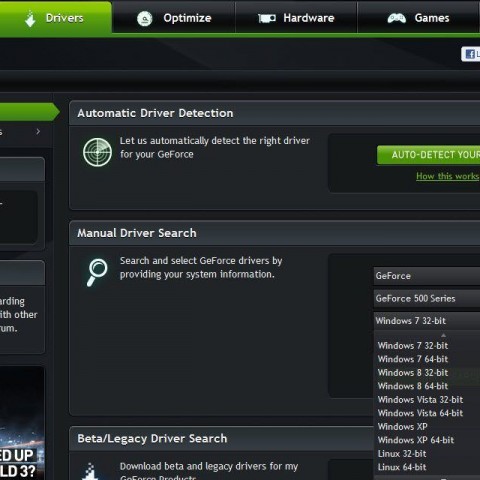Click the Facebook Like button
This screenshot has height=480, width=480.
[471, 54]
